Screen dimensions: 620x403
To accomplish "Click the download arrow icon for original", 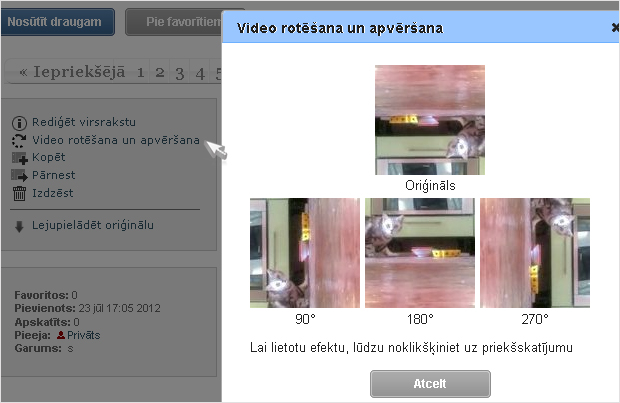I will click(19, 227).
